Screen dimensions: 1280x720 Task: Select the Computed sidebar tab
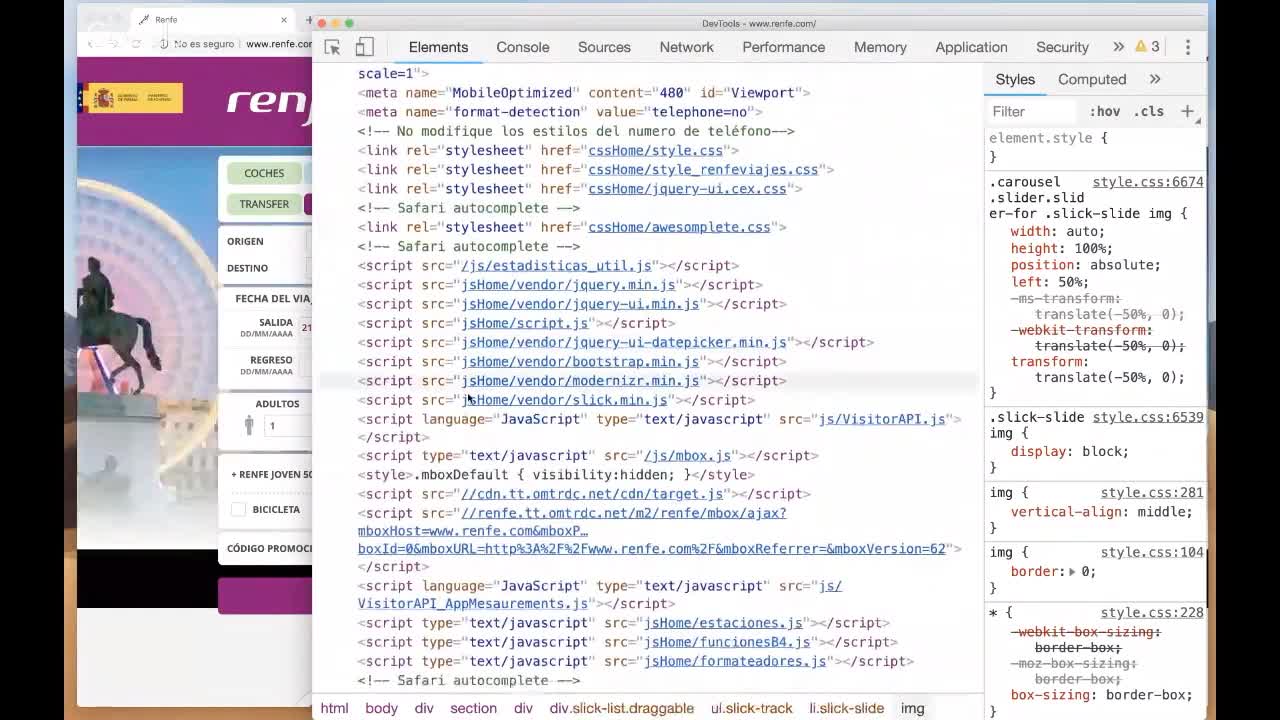coord(1092,79)
